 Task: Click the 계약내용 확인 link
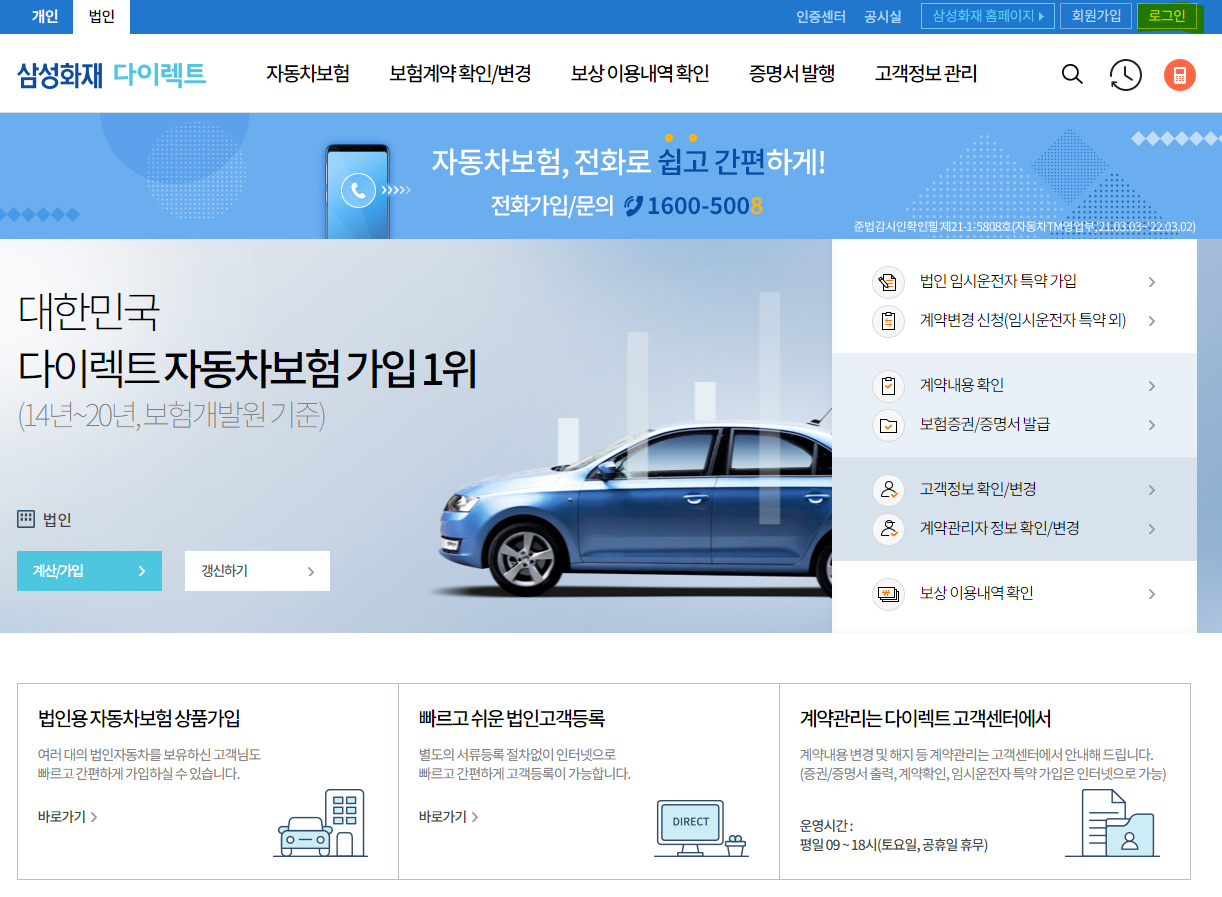(962, 386)
